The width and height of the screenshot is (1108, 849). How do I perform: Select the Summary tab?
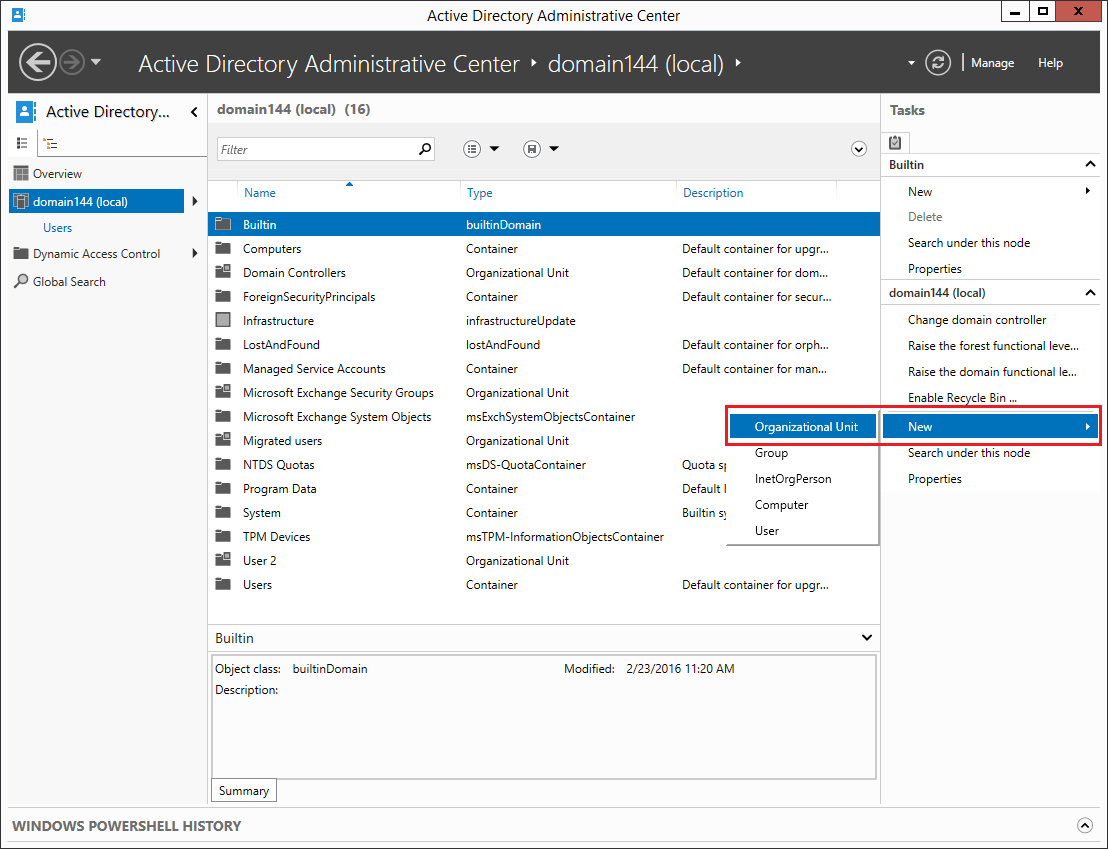coord(244,790)
